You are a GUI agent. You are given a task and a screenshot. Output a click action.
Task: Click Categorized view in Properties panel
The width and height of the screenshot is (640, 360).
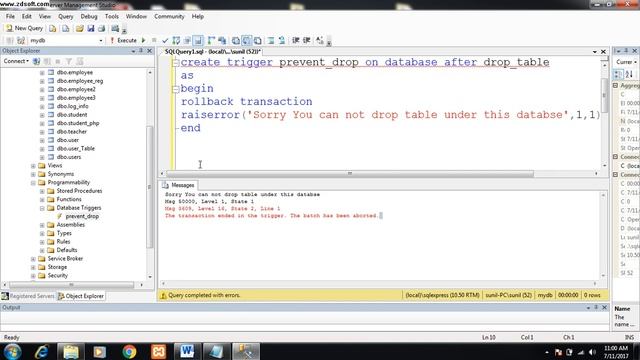618,74
